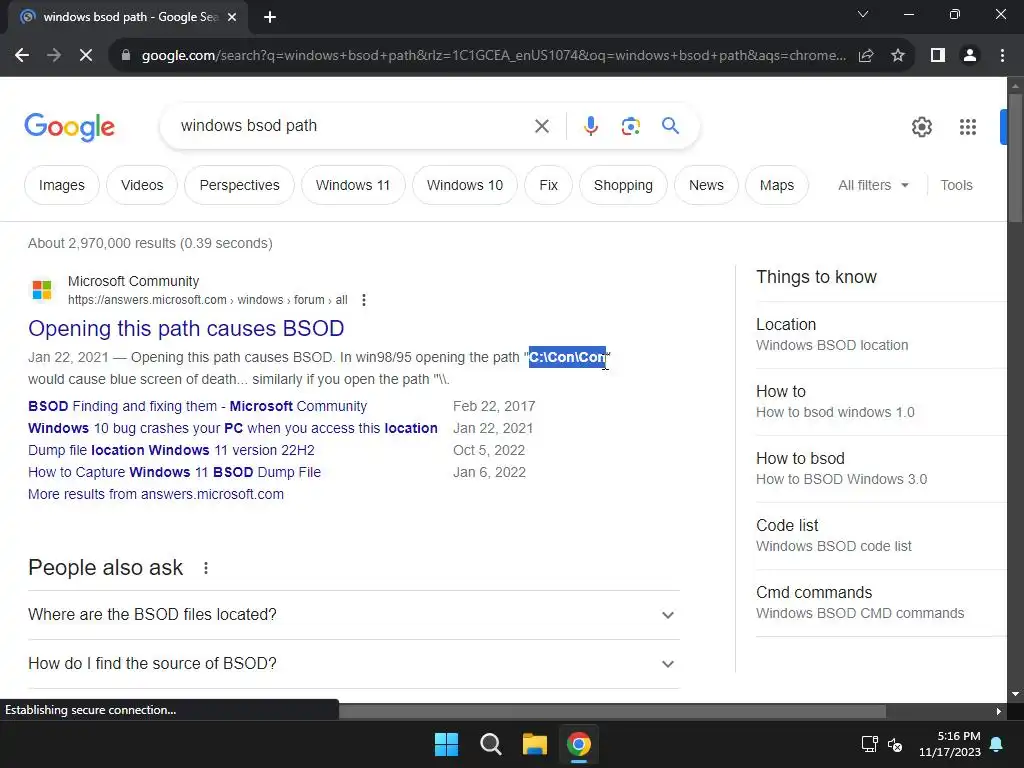Clear the Google search box
This screenshot has width=1024, height=768.
(x=542, y=126)
